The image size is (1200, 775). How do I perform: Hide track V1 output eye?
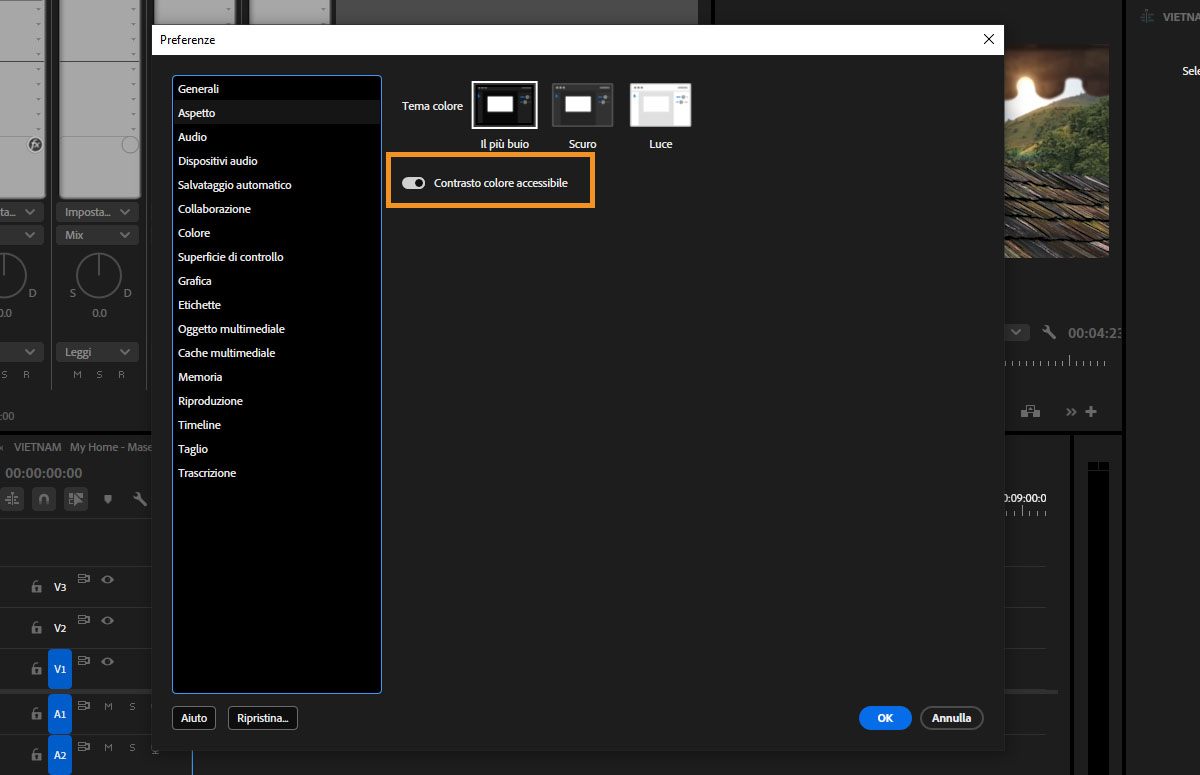pos(107,661)
